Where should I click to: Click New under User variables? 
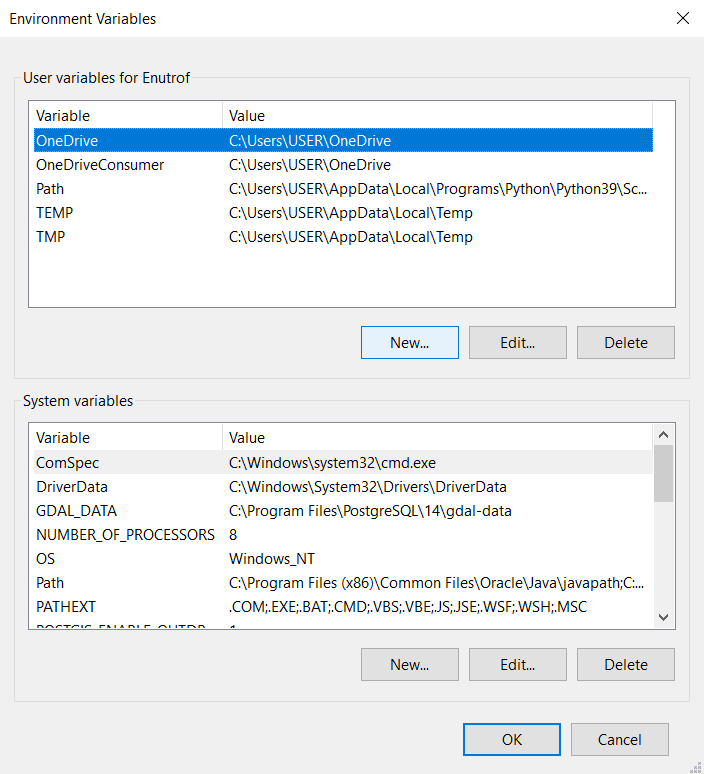pos(410,343)
